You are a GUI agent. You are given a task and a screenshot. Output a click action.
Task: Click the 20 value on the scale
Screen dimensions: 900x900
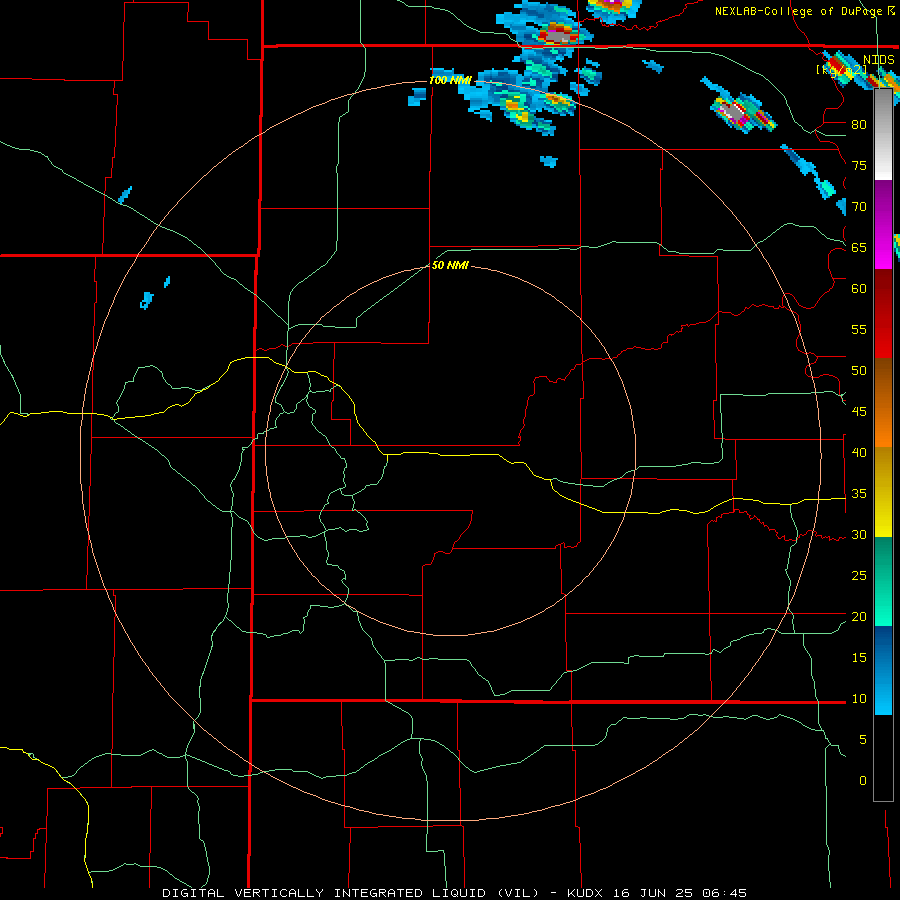coord(859,616)
